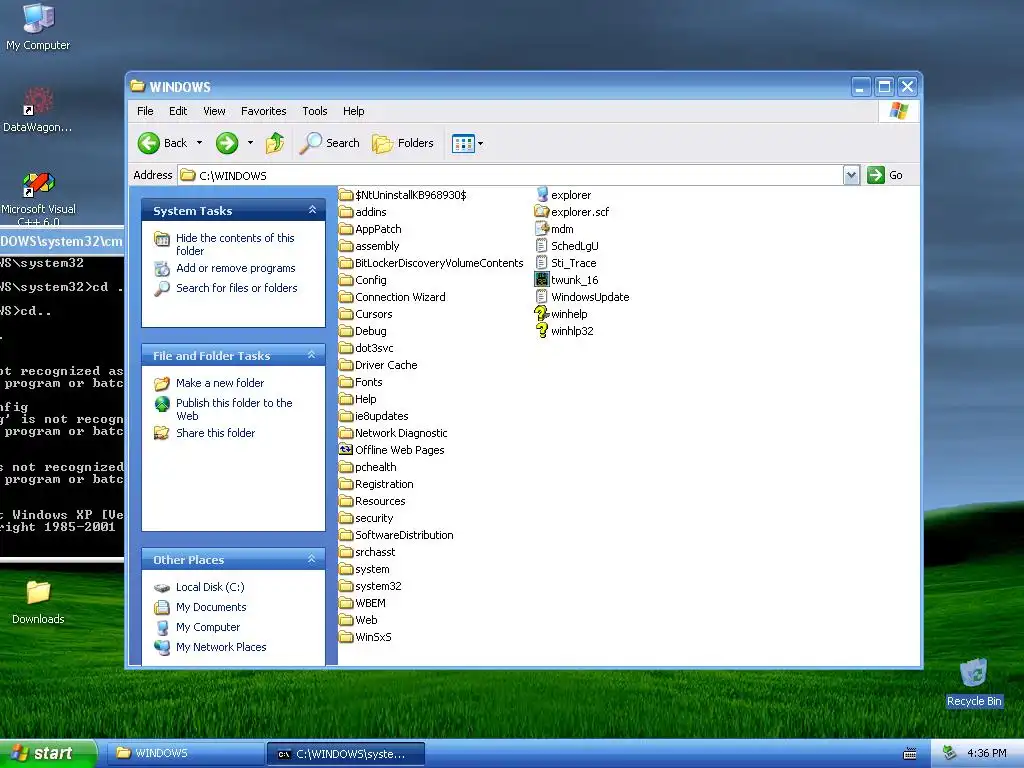The image size is (1024, 768).
Task: Select the $NtUninstallKB968930$ folder icon
Action: tap(345, 195)
